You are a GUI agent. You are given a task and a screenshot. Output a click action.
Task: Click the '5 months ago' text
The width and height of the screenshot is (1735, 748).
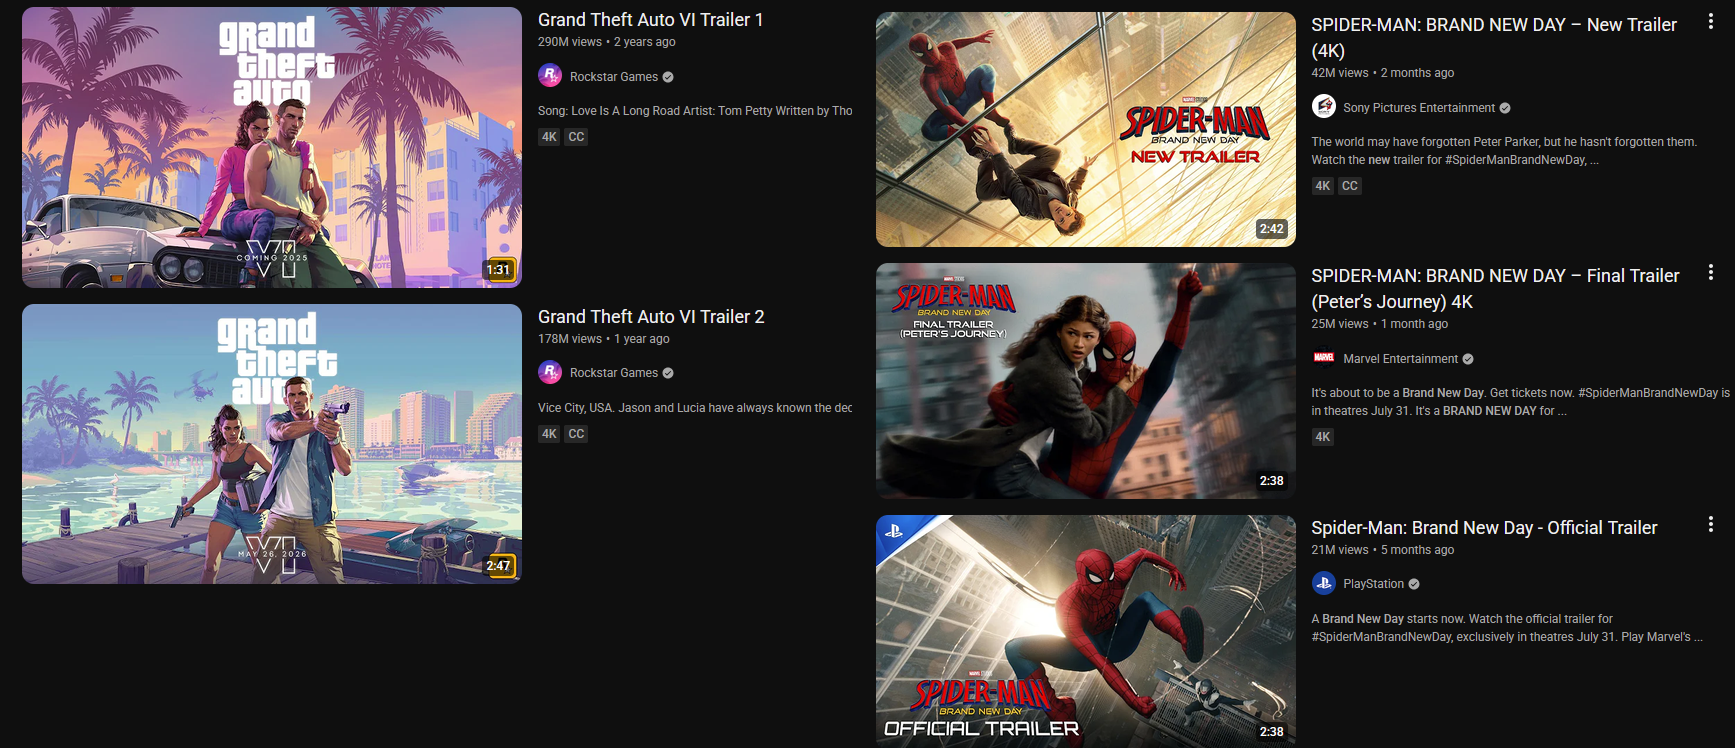pyautogui.click(x=1418, y=550)
